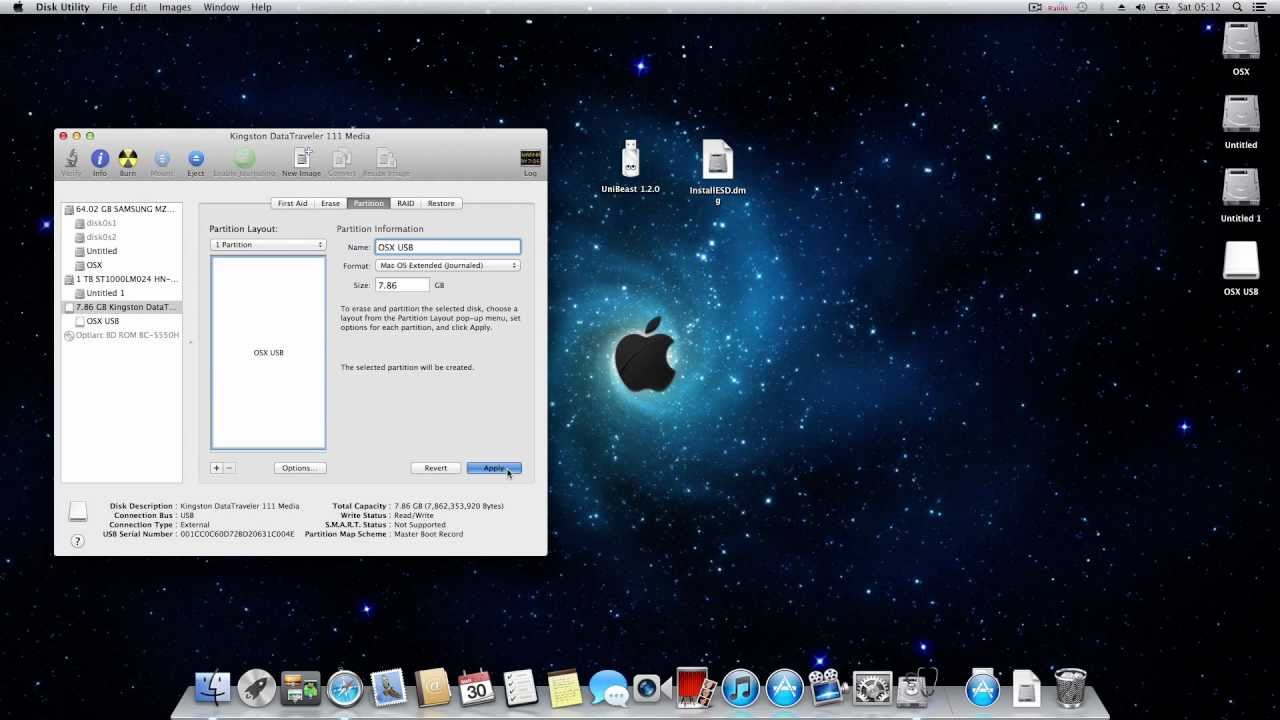This screenshot has height=720, width=1280.
Task: Open the Partition Layout dropdown
Action: tap(268, 245)
